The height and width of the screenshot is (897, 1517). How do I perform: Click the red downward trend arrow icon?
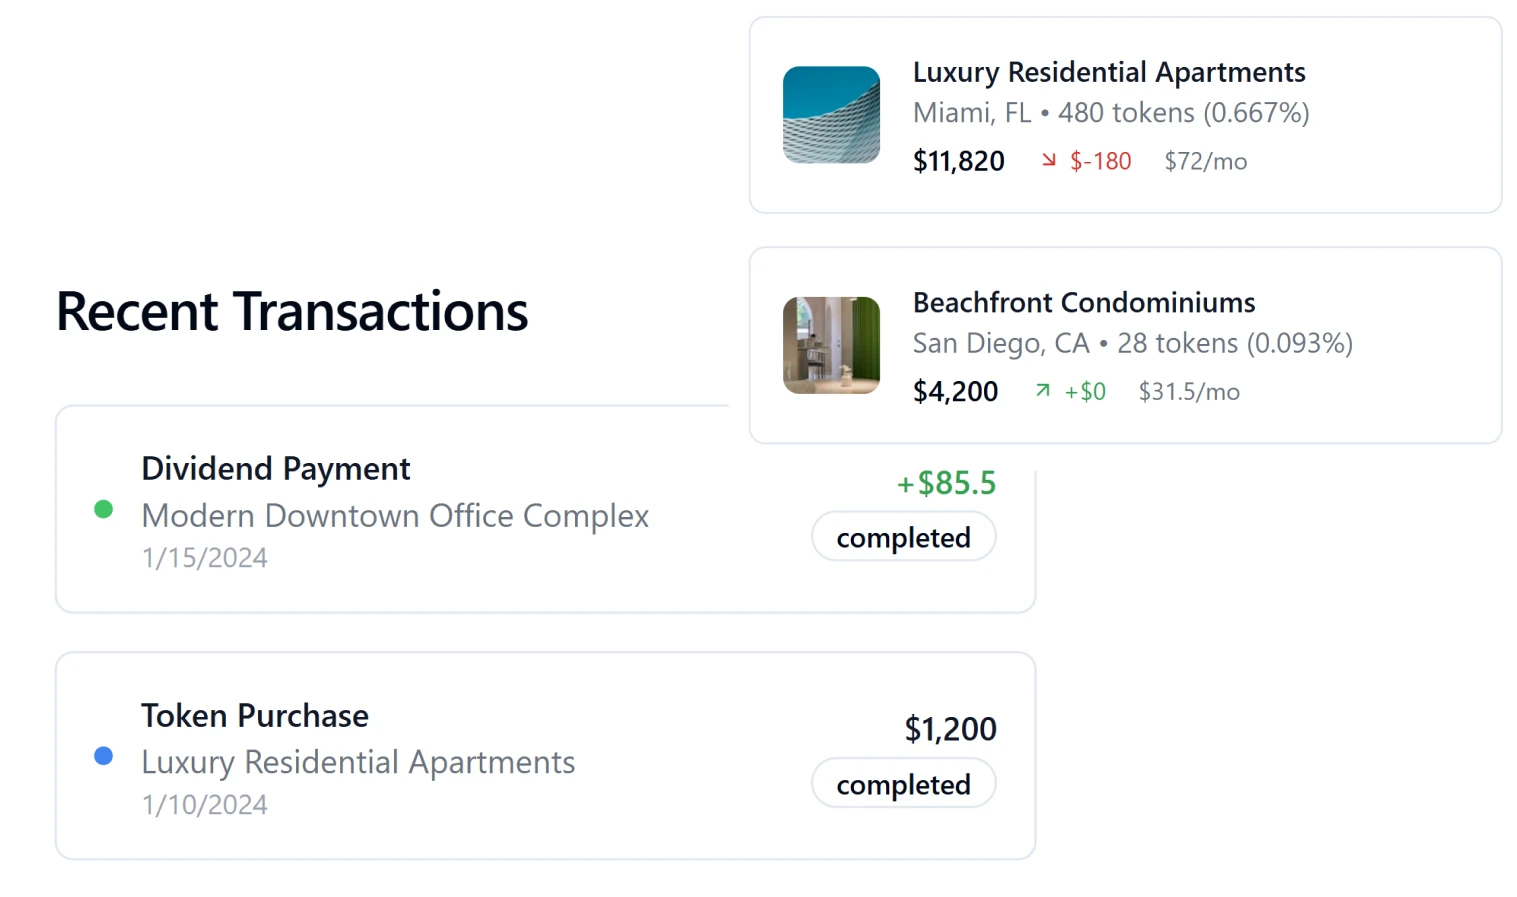click(1048, 161)
